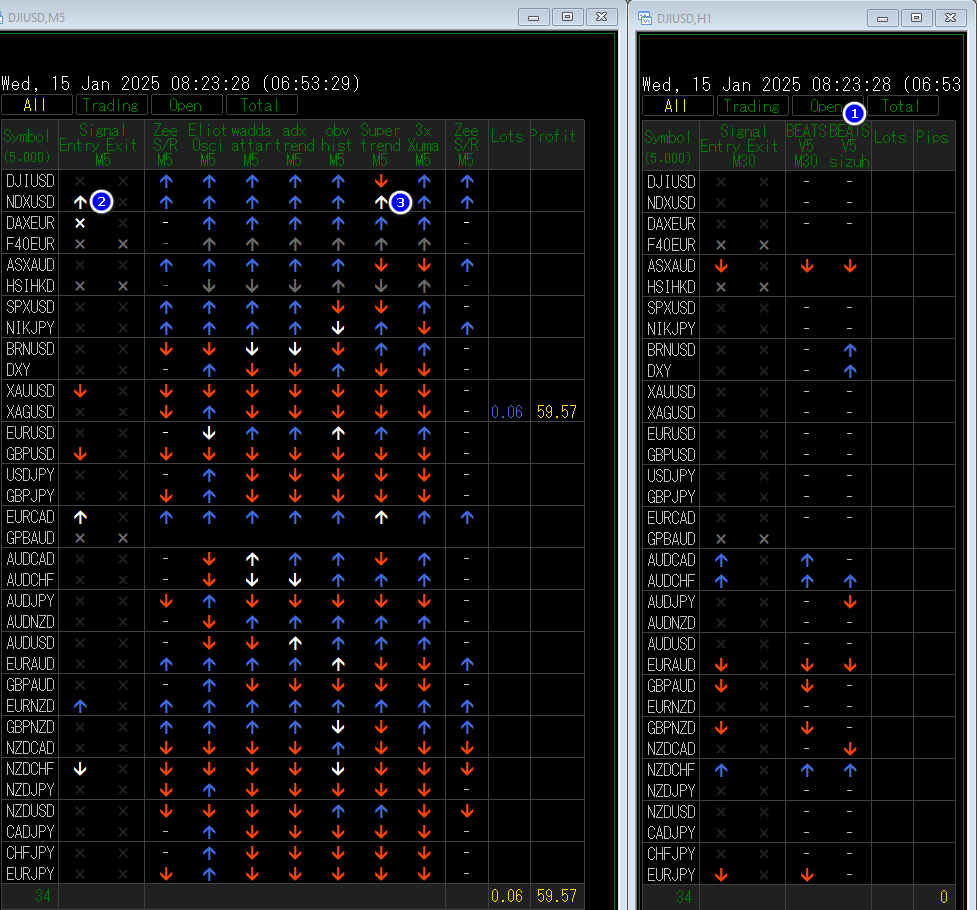
Task: Select the Open filter in the DJIUSD,M5 window
Action: (x=186, y=105)
